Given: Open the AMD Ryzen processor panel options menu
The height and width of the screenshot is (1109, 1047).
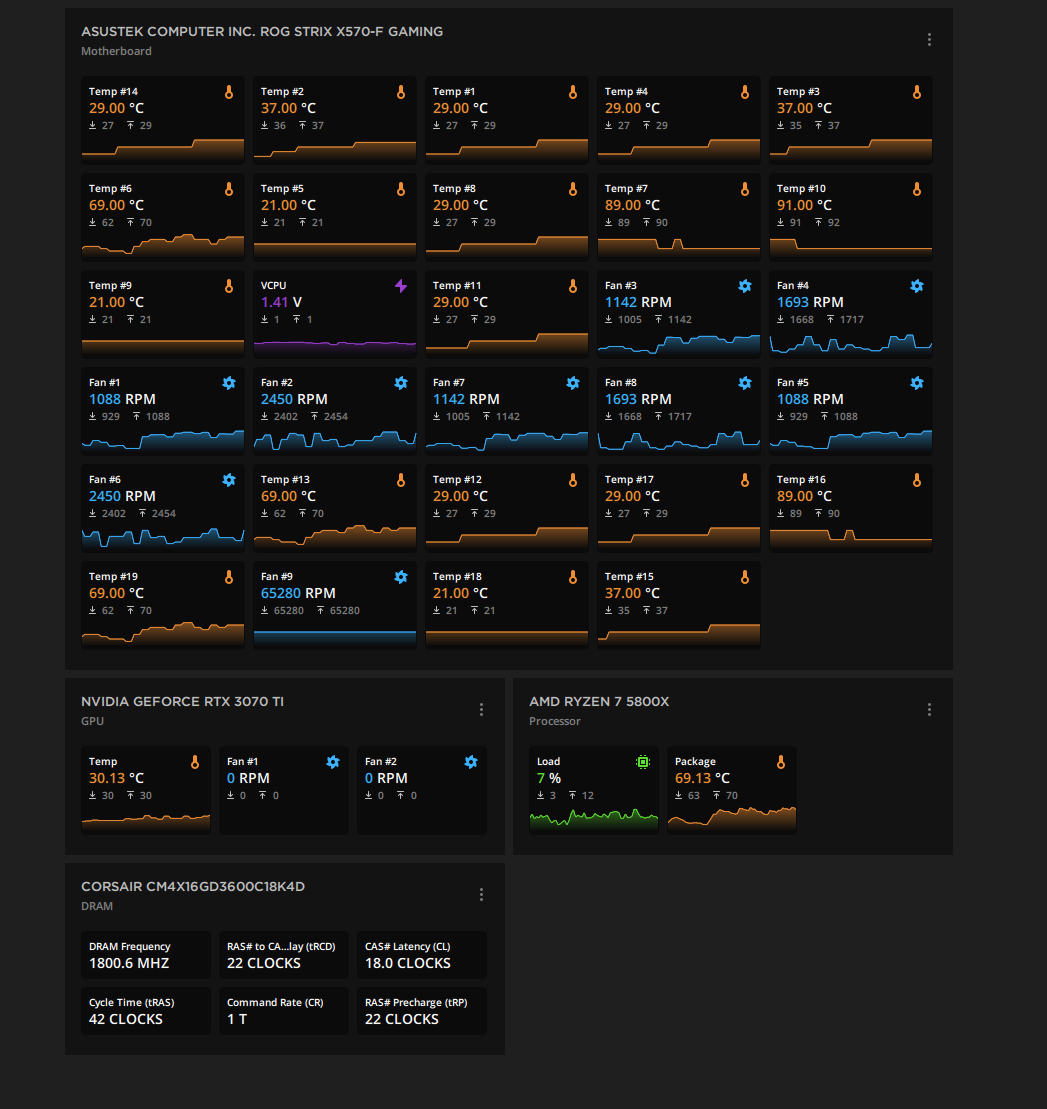Looking at the screenshot, I should click(x=929, y=709).
